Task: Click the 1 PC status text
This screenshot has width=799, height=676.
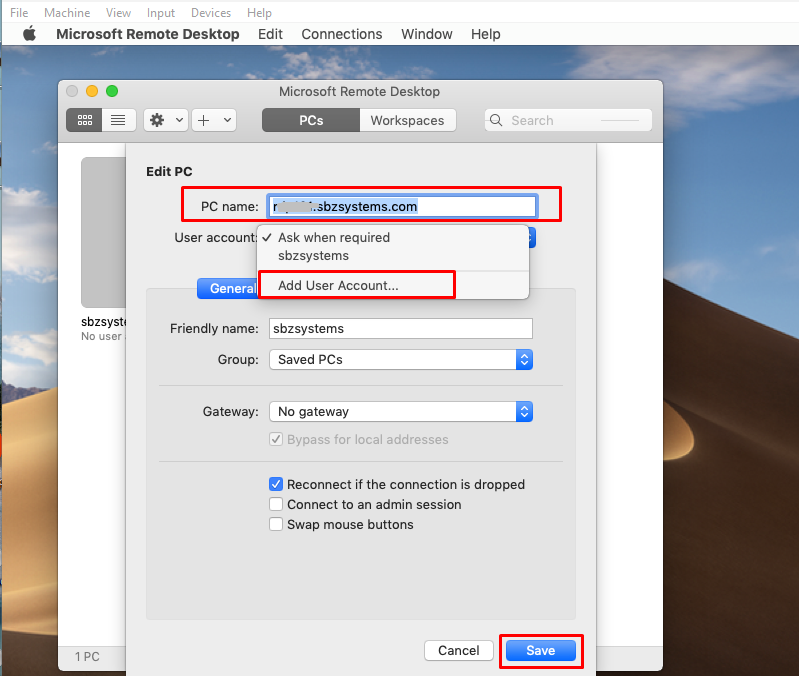Action: 87,657
